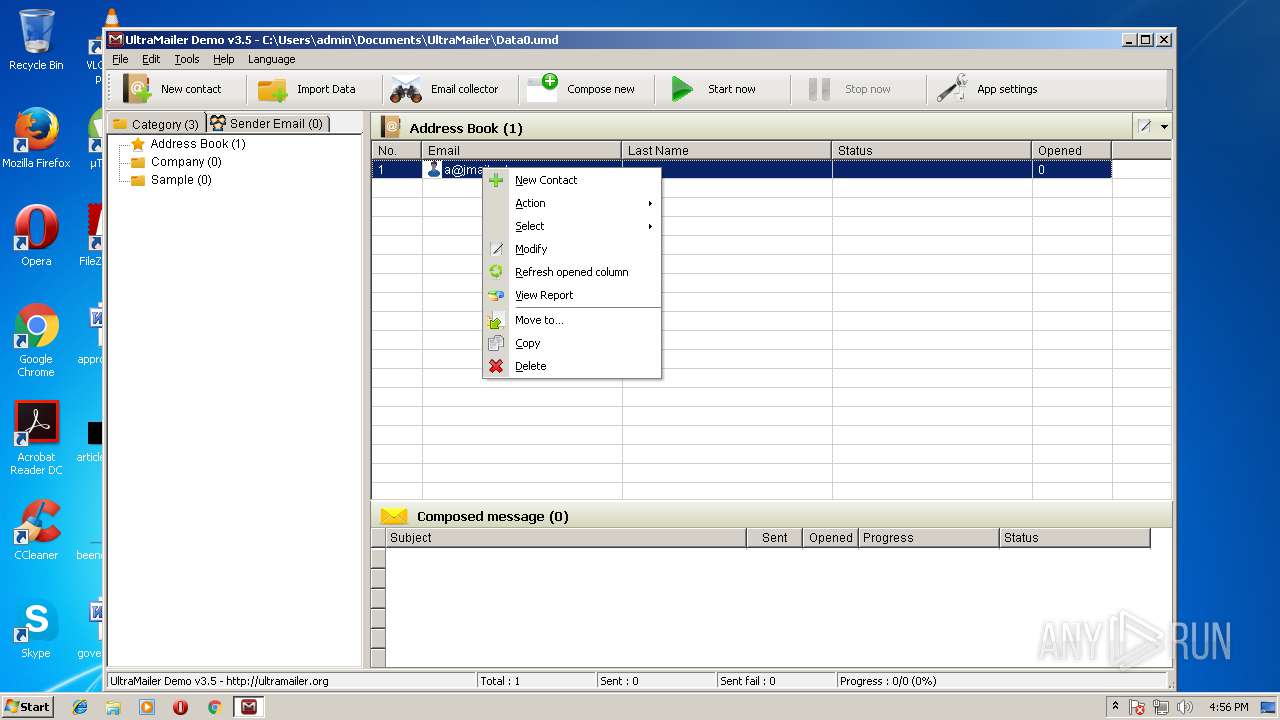Screen dimensions: 1280x720
Task: Choose Refresh opened column
Action: [x=571, y=272]
